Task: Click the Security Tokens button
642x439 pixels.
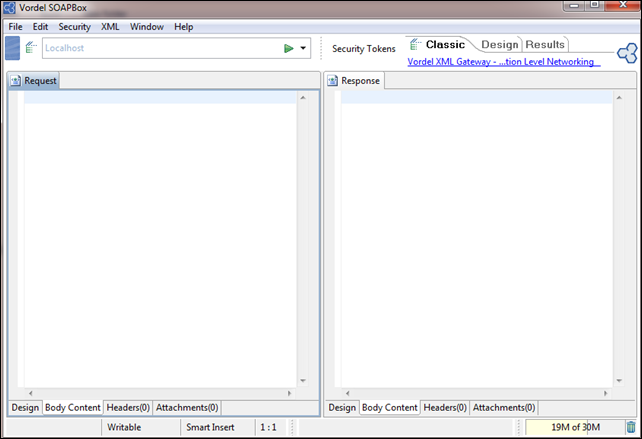Action: tap(364, 49)
